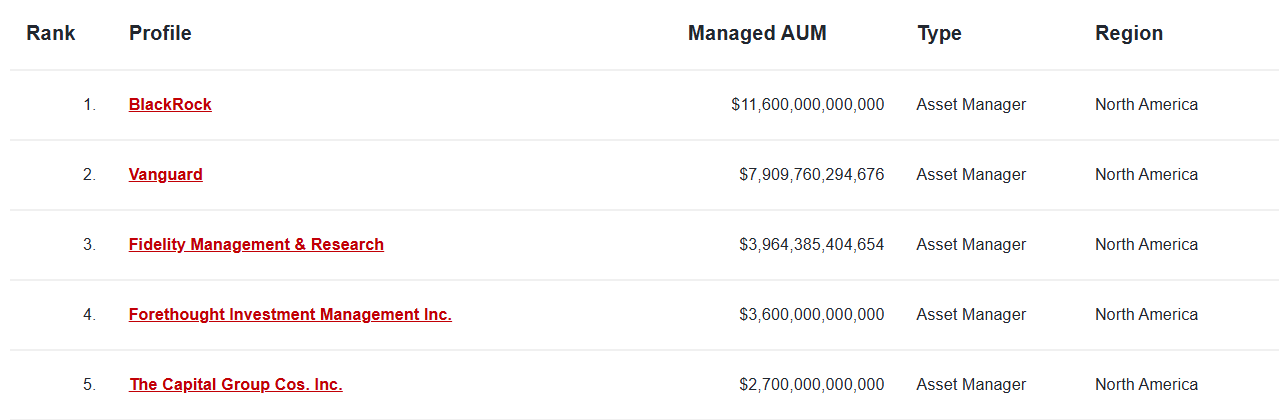Click the Managed AUM column header
The image size is (1279, 420).
(x=757, y=33)
